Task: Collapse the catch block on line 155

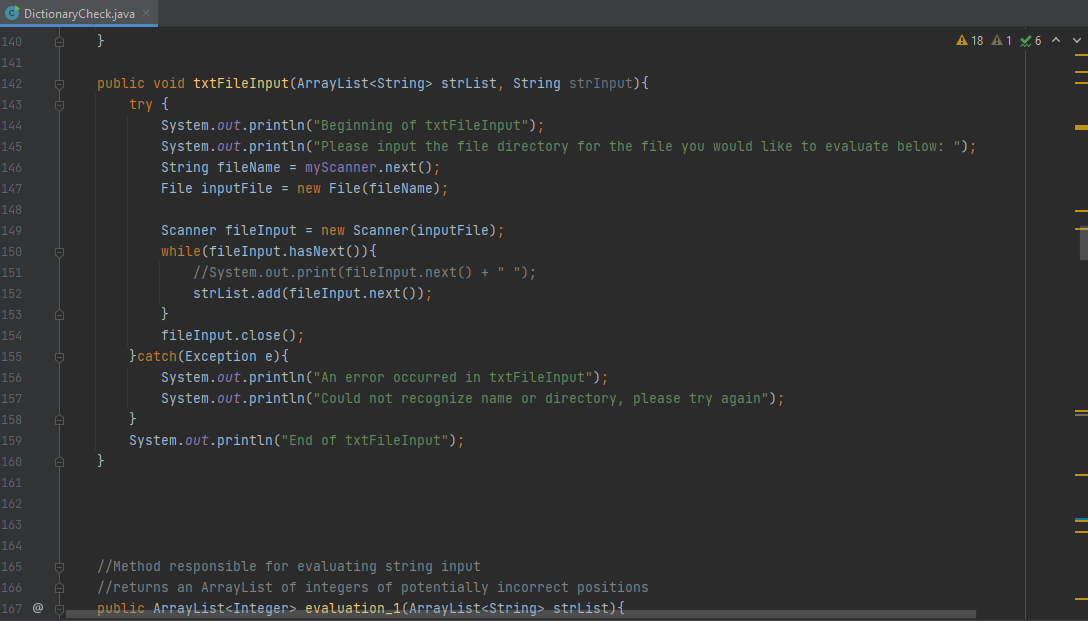Action: point(59,357)
